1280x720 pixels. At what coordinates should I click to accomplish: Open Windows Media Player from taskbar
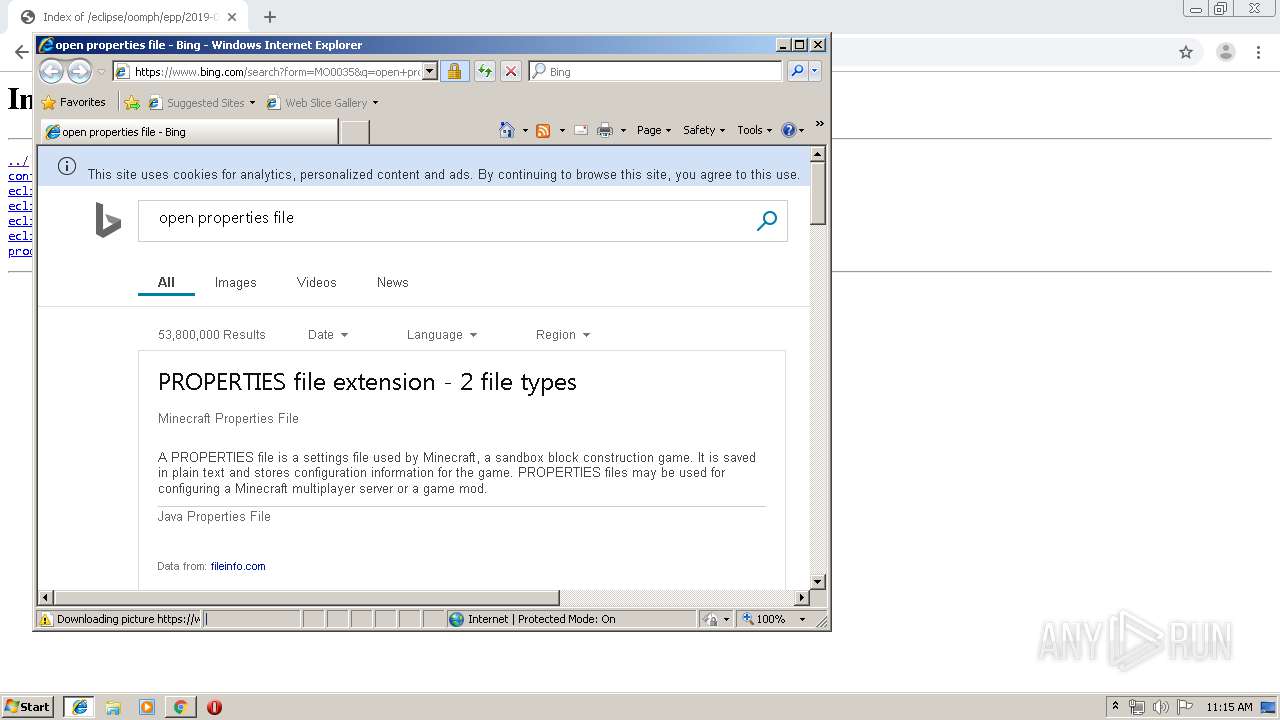(x=147, y=707)
